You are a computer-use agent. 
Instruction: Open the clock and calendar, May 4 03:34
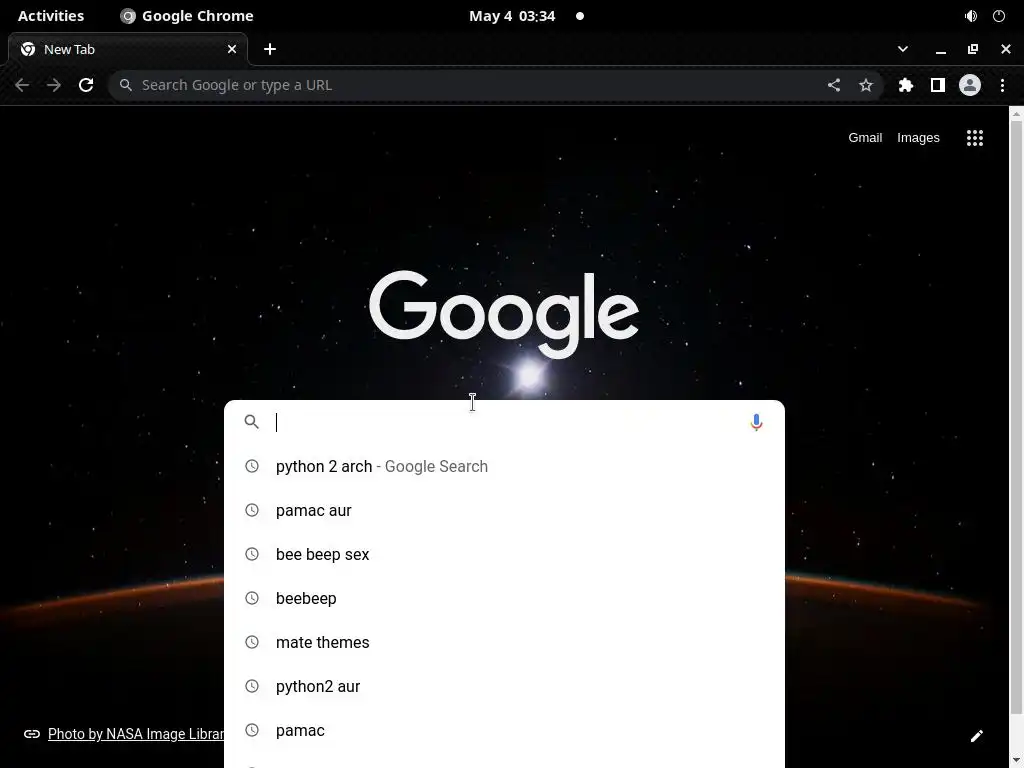pyautogui.click(x=512, y=16)
